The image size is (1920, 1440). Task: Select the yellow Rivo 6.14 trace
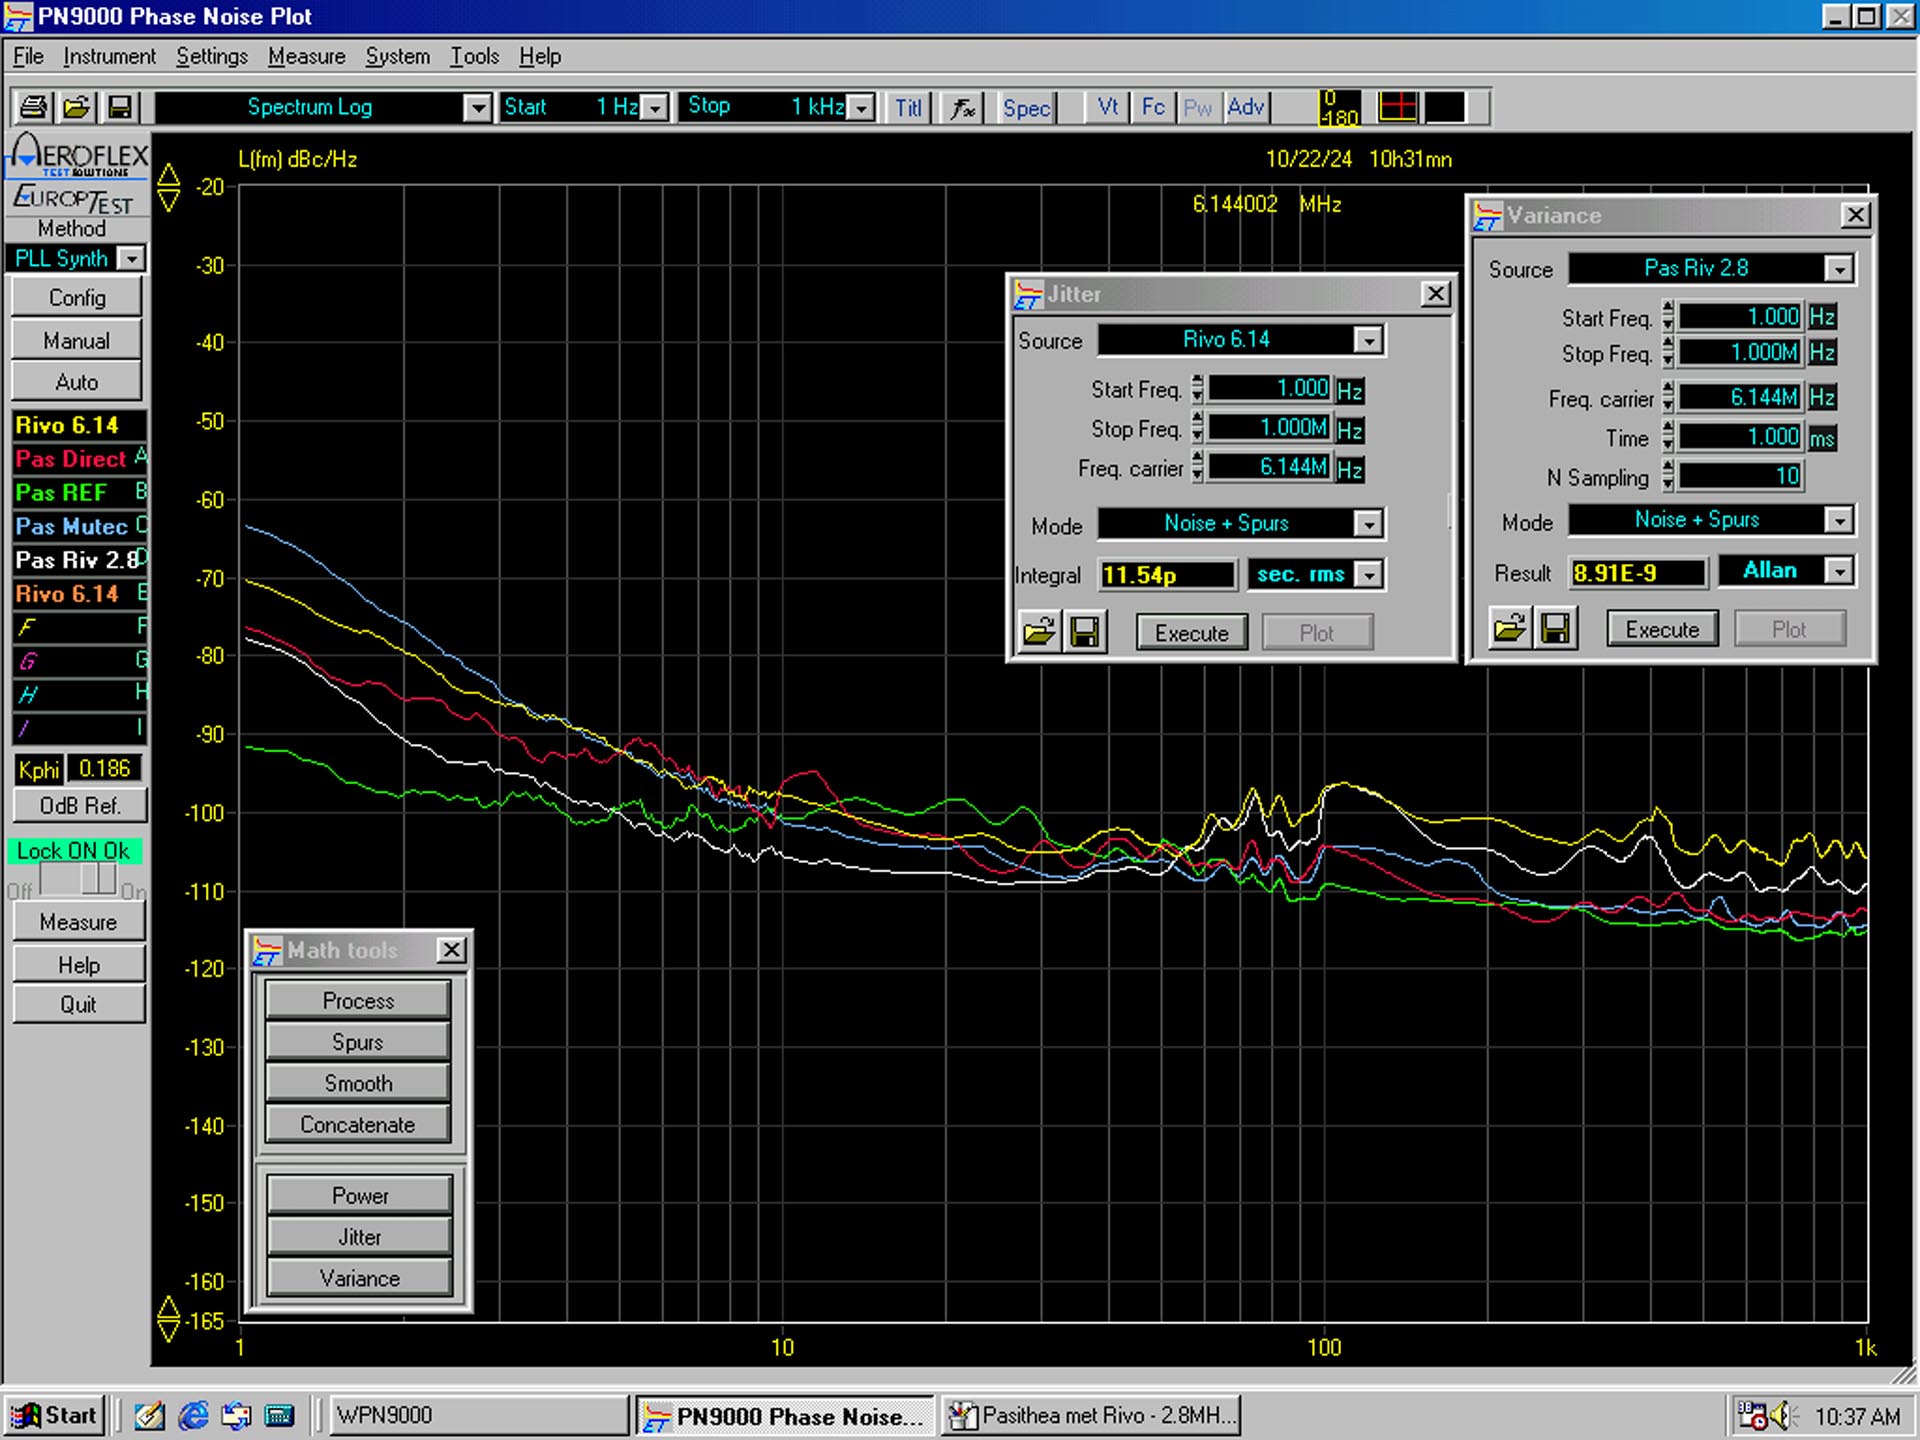pos(79,425)
